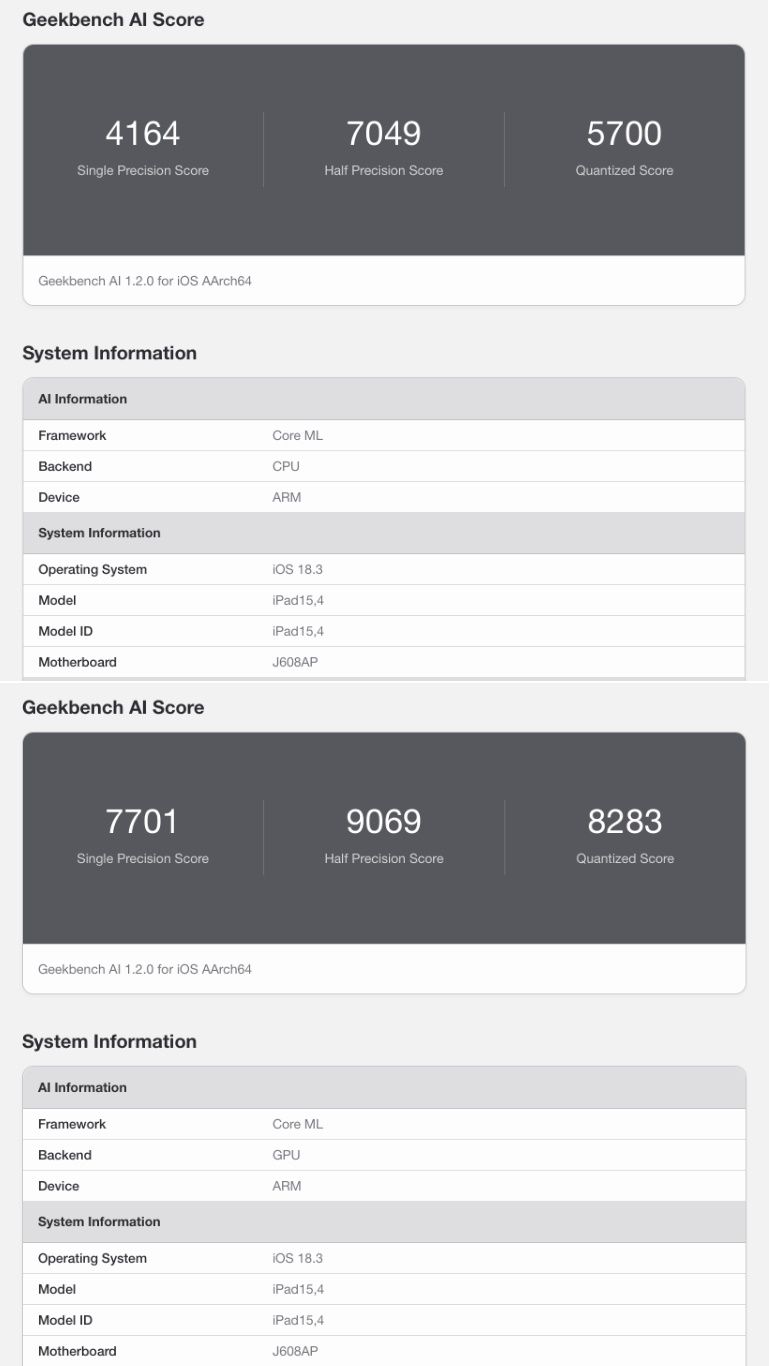Click 'Operating System' label in the CPU result

point(92,569)
